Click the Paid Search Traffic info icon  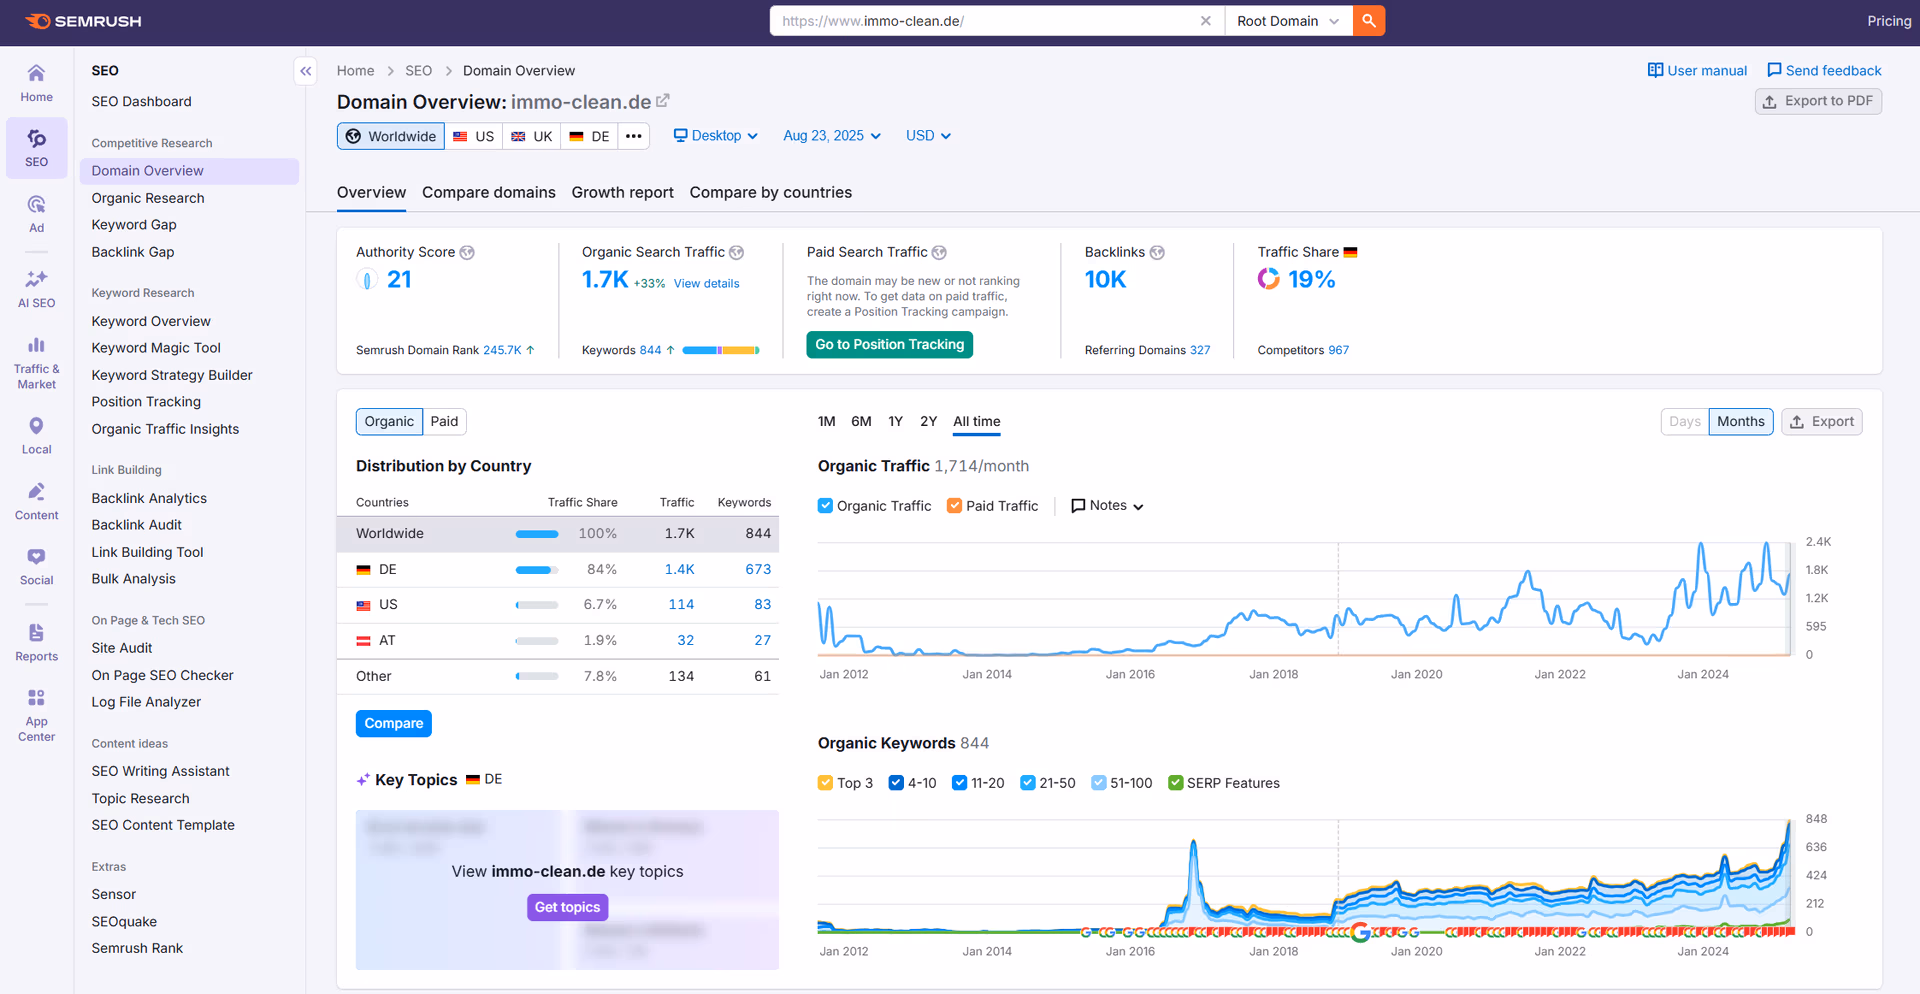click(939, 253)
